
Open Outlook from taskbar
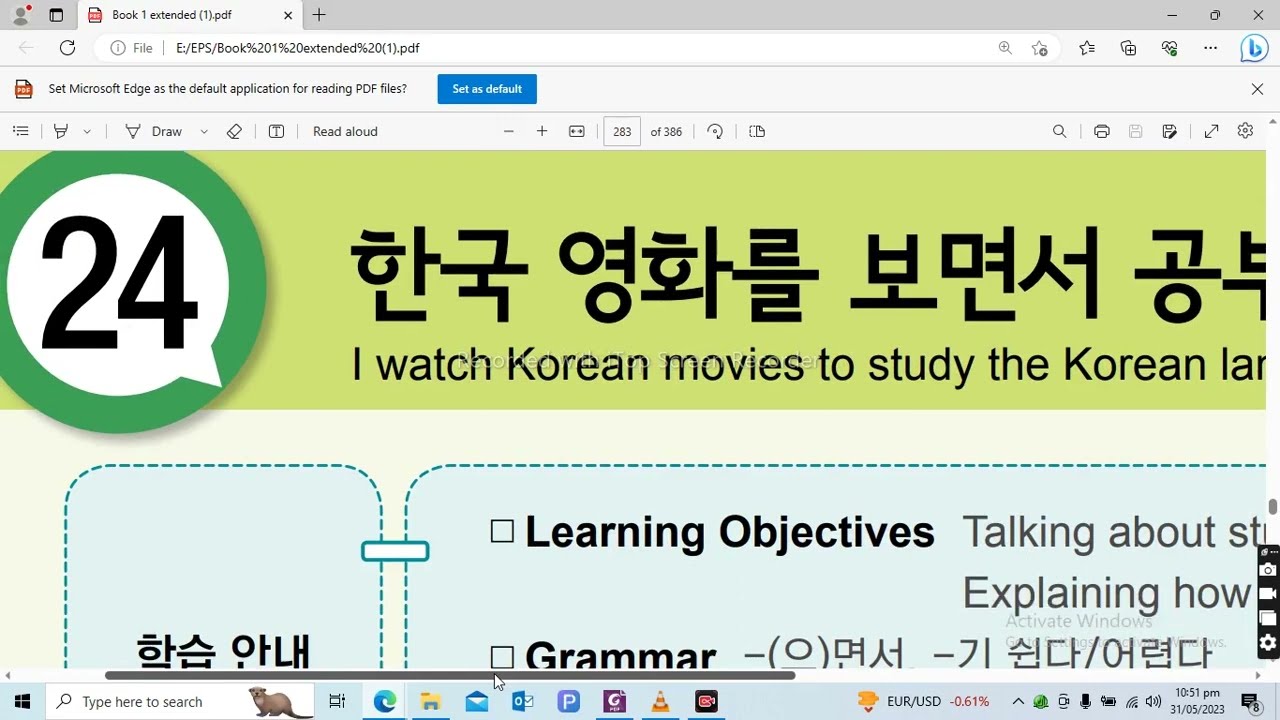coord(523,702)
